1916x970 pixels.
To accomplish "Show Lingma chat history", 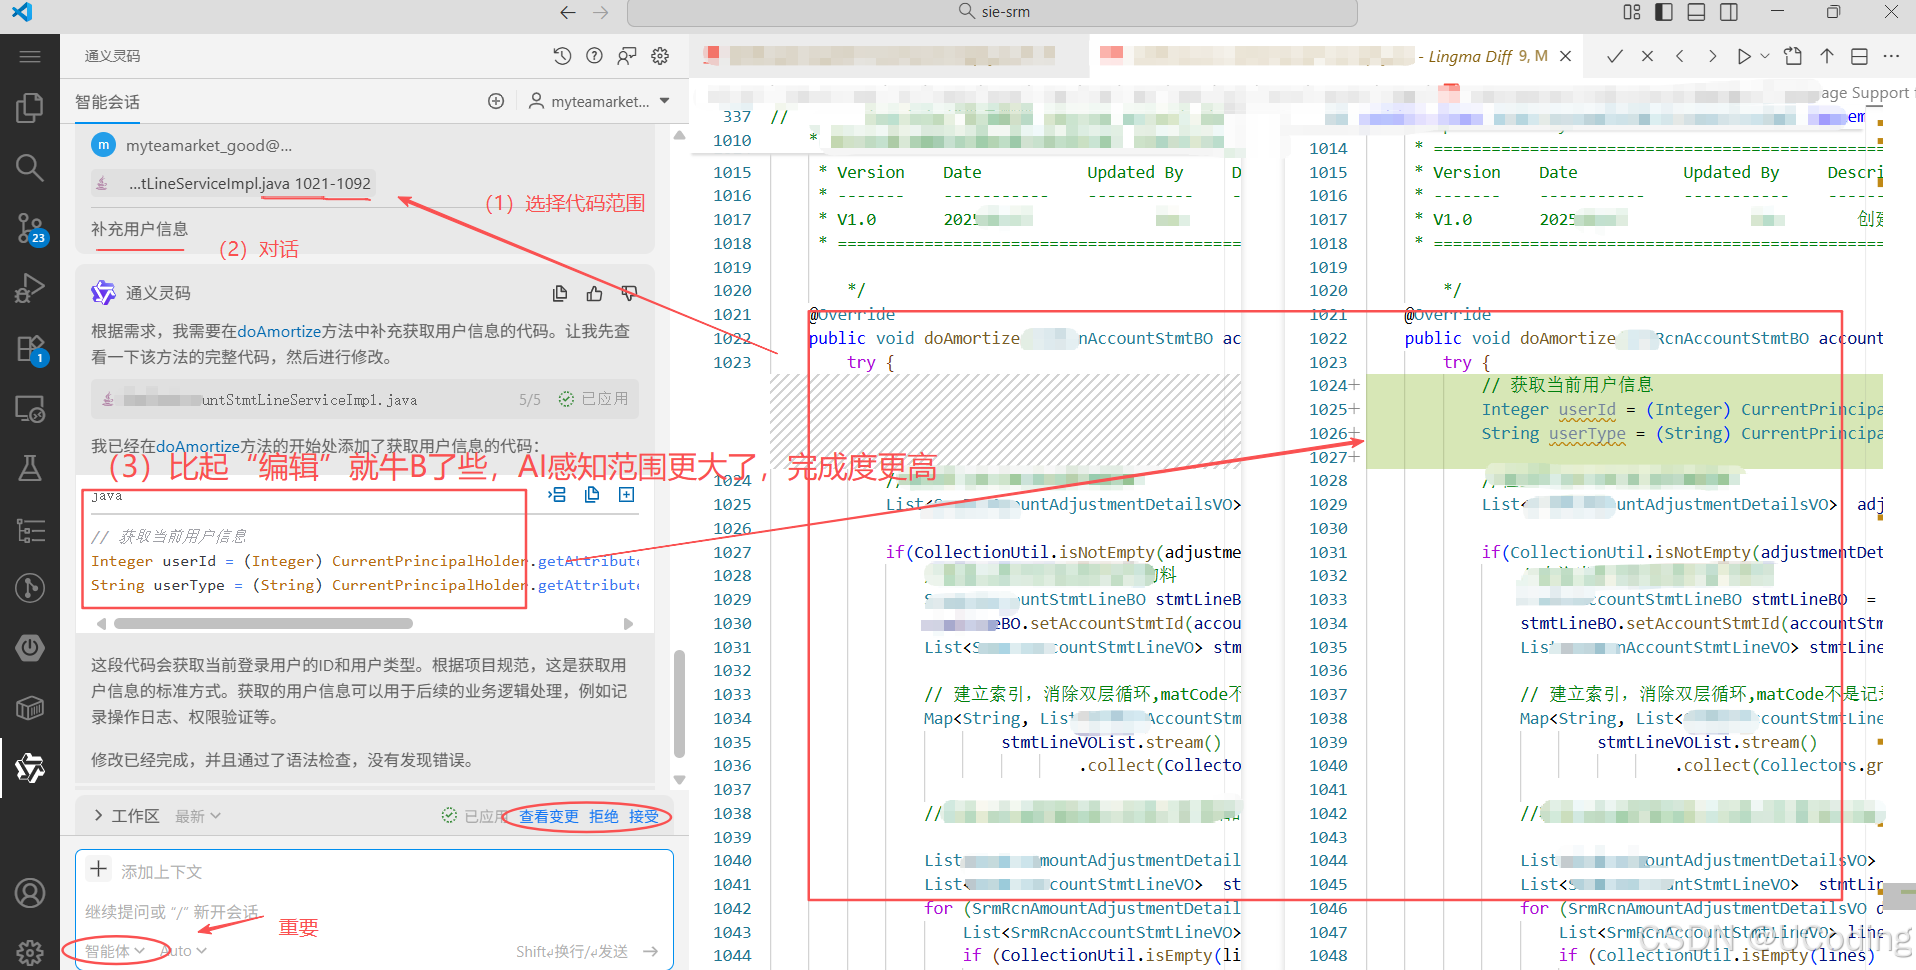I will (562, 56).
